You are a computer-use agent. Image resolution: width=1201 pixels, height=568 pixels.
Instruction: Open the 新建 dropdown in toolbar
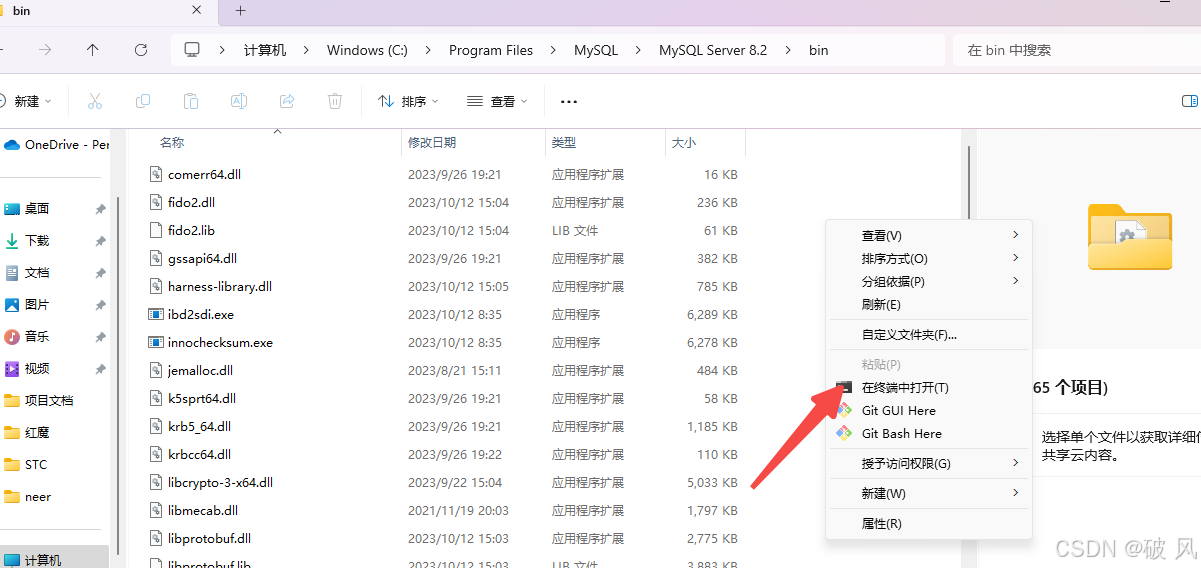pyautogui.click(x=27, y=101)
